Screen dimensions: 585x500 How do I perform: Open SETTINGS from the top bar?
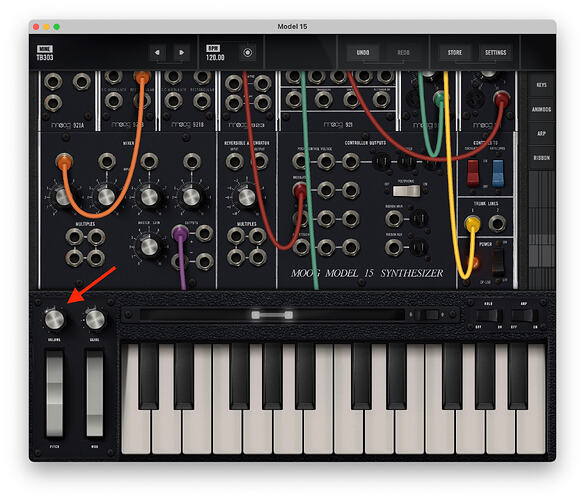coord(495,53)
